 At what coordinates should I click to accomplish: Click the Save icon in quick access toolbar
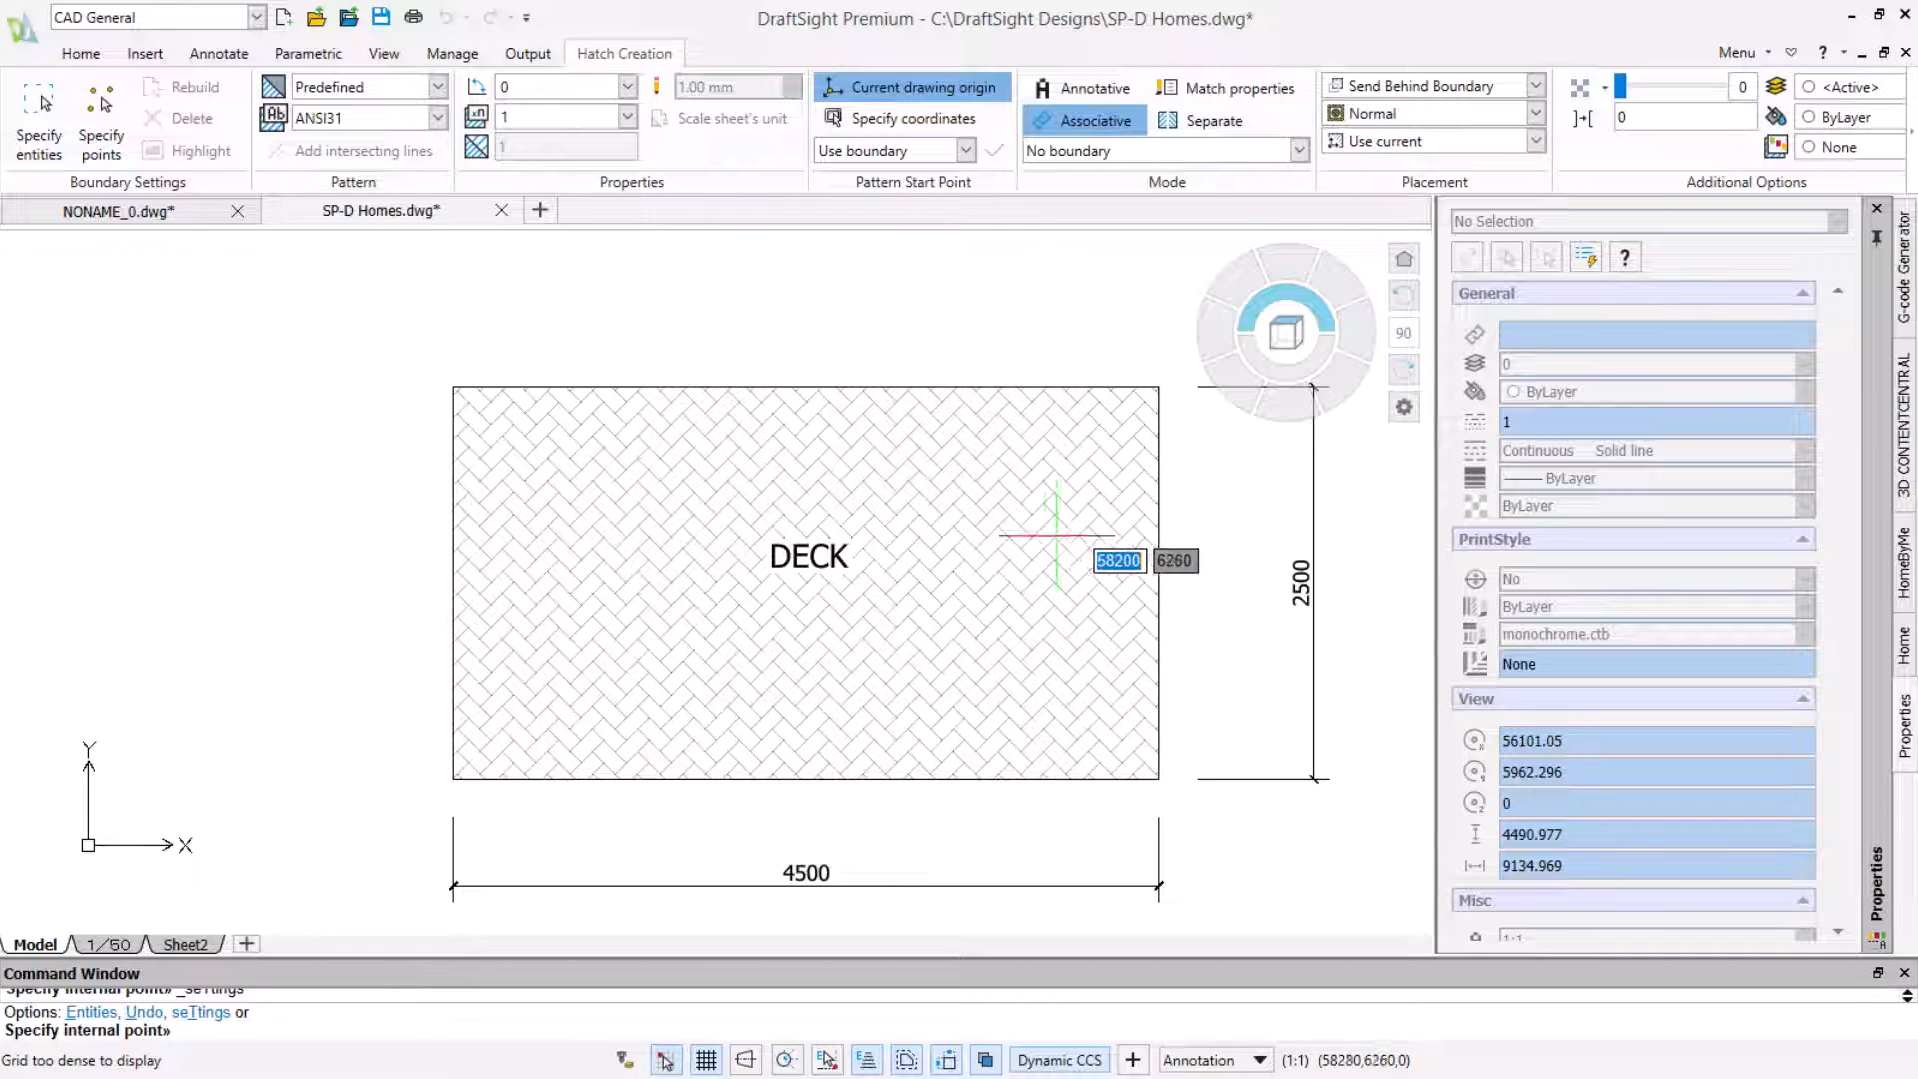pos(381,17)
